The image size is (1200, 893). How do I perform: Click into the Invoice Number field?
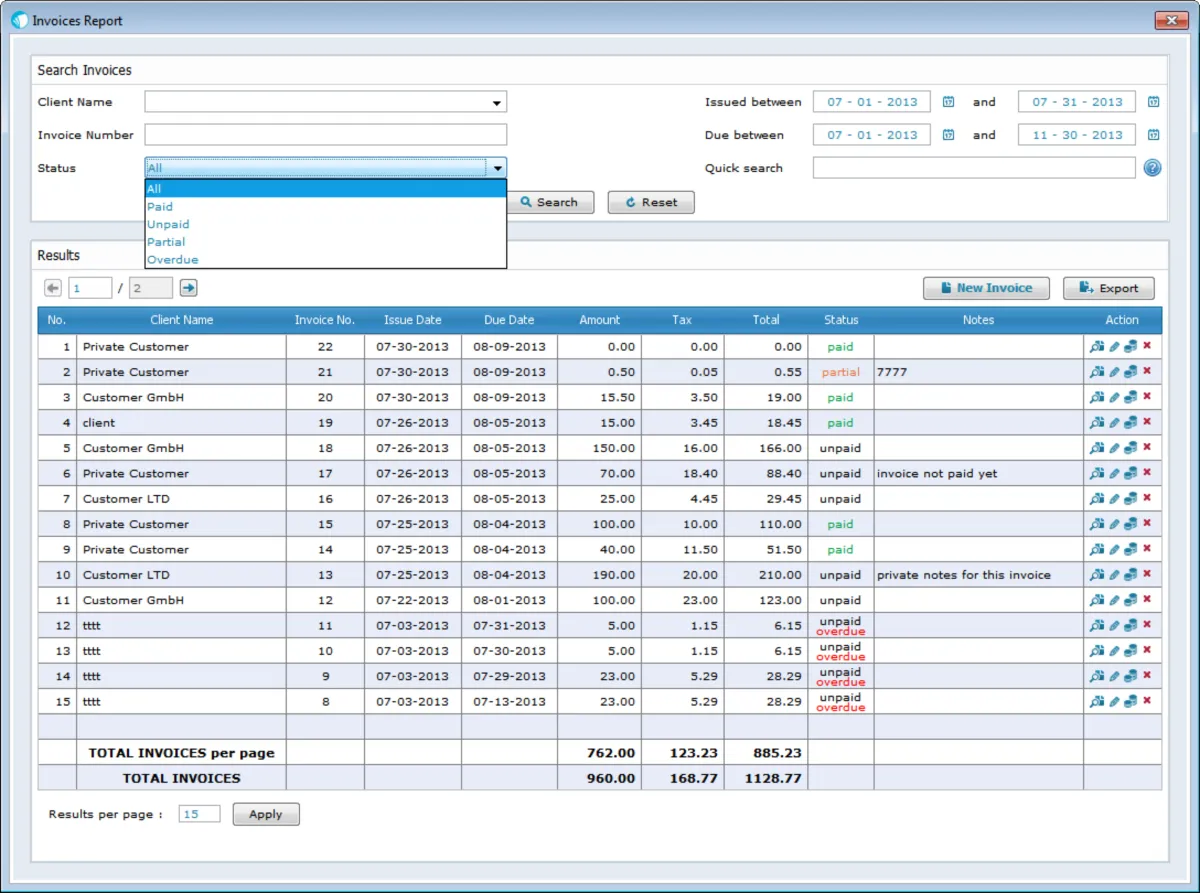point(325,135)
